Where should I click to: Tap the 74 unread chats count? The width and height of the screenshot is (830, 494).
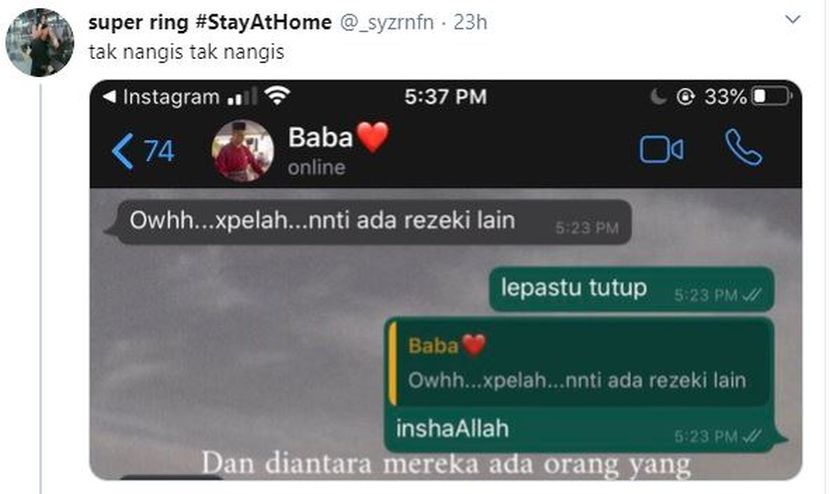(159, 151)
